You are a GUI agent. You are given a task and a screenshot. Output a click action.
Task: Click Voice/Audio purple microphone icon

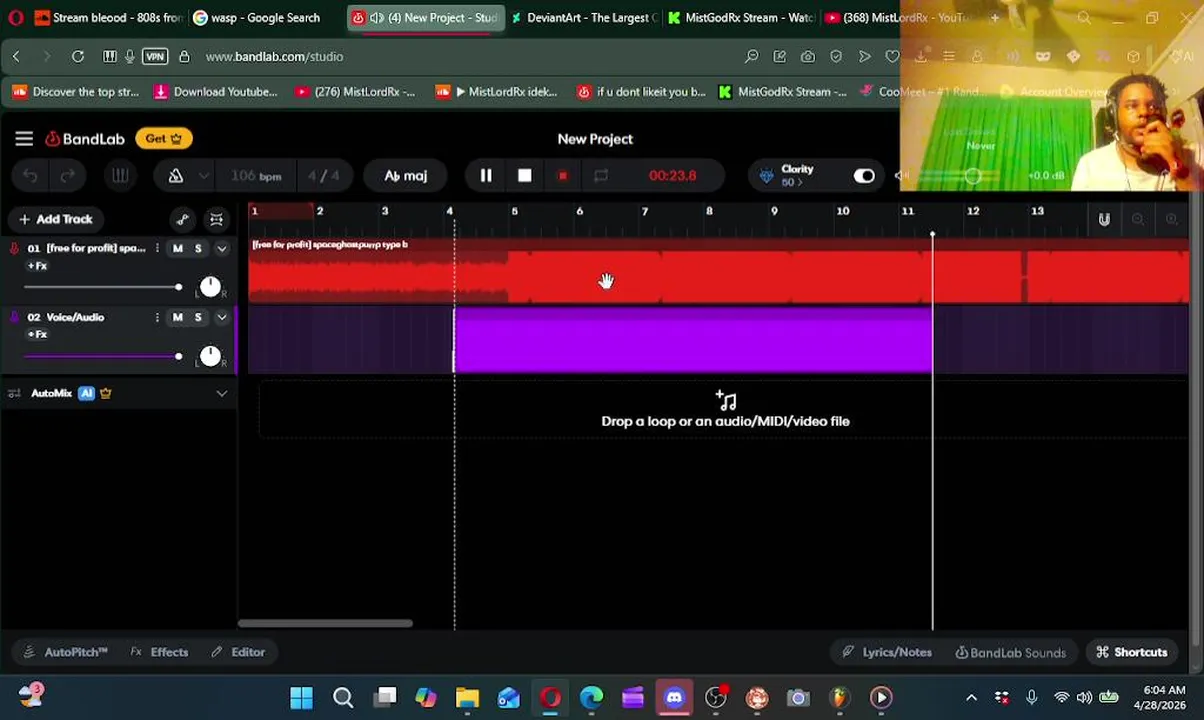[x=14, y=317]
